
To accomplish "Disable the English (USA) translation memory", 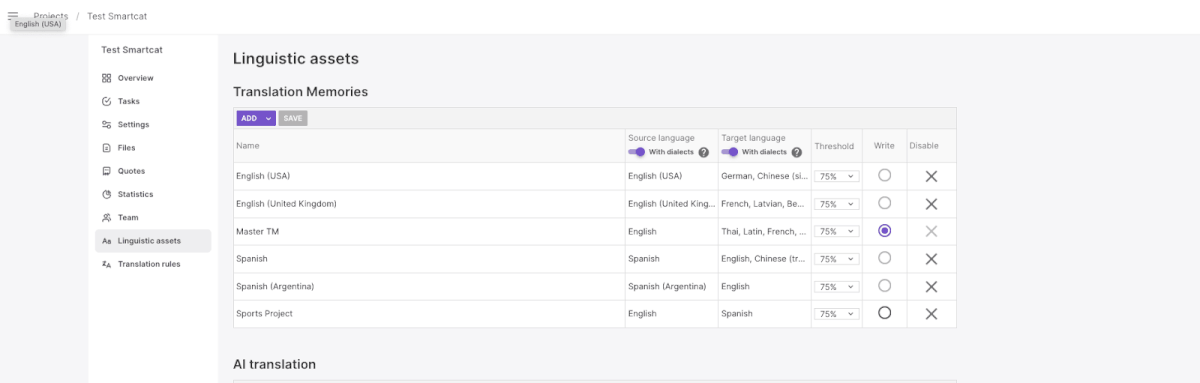I will point(931,176).
